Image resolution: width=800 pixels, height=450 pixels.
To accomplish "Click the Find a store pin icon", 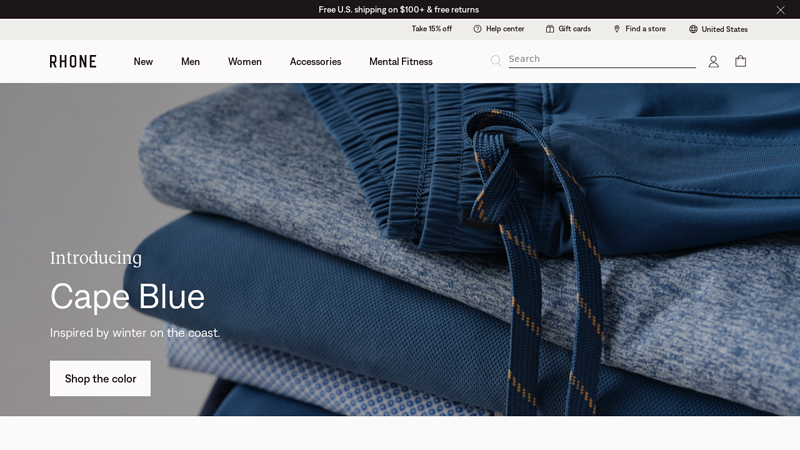I will click(x=617, y=29).
